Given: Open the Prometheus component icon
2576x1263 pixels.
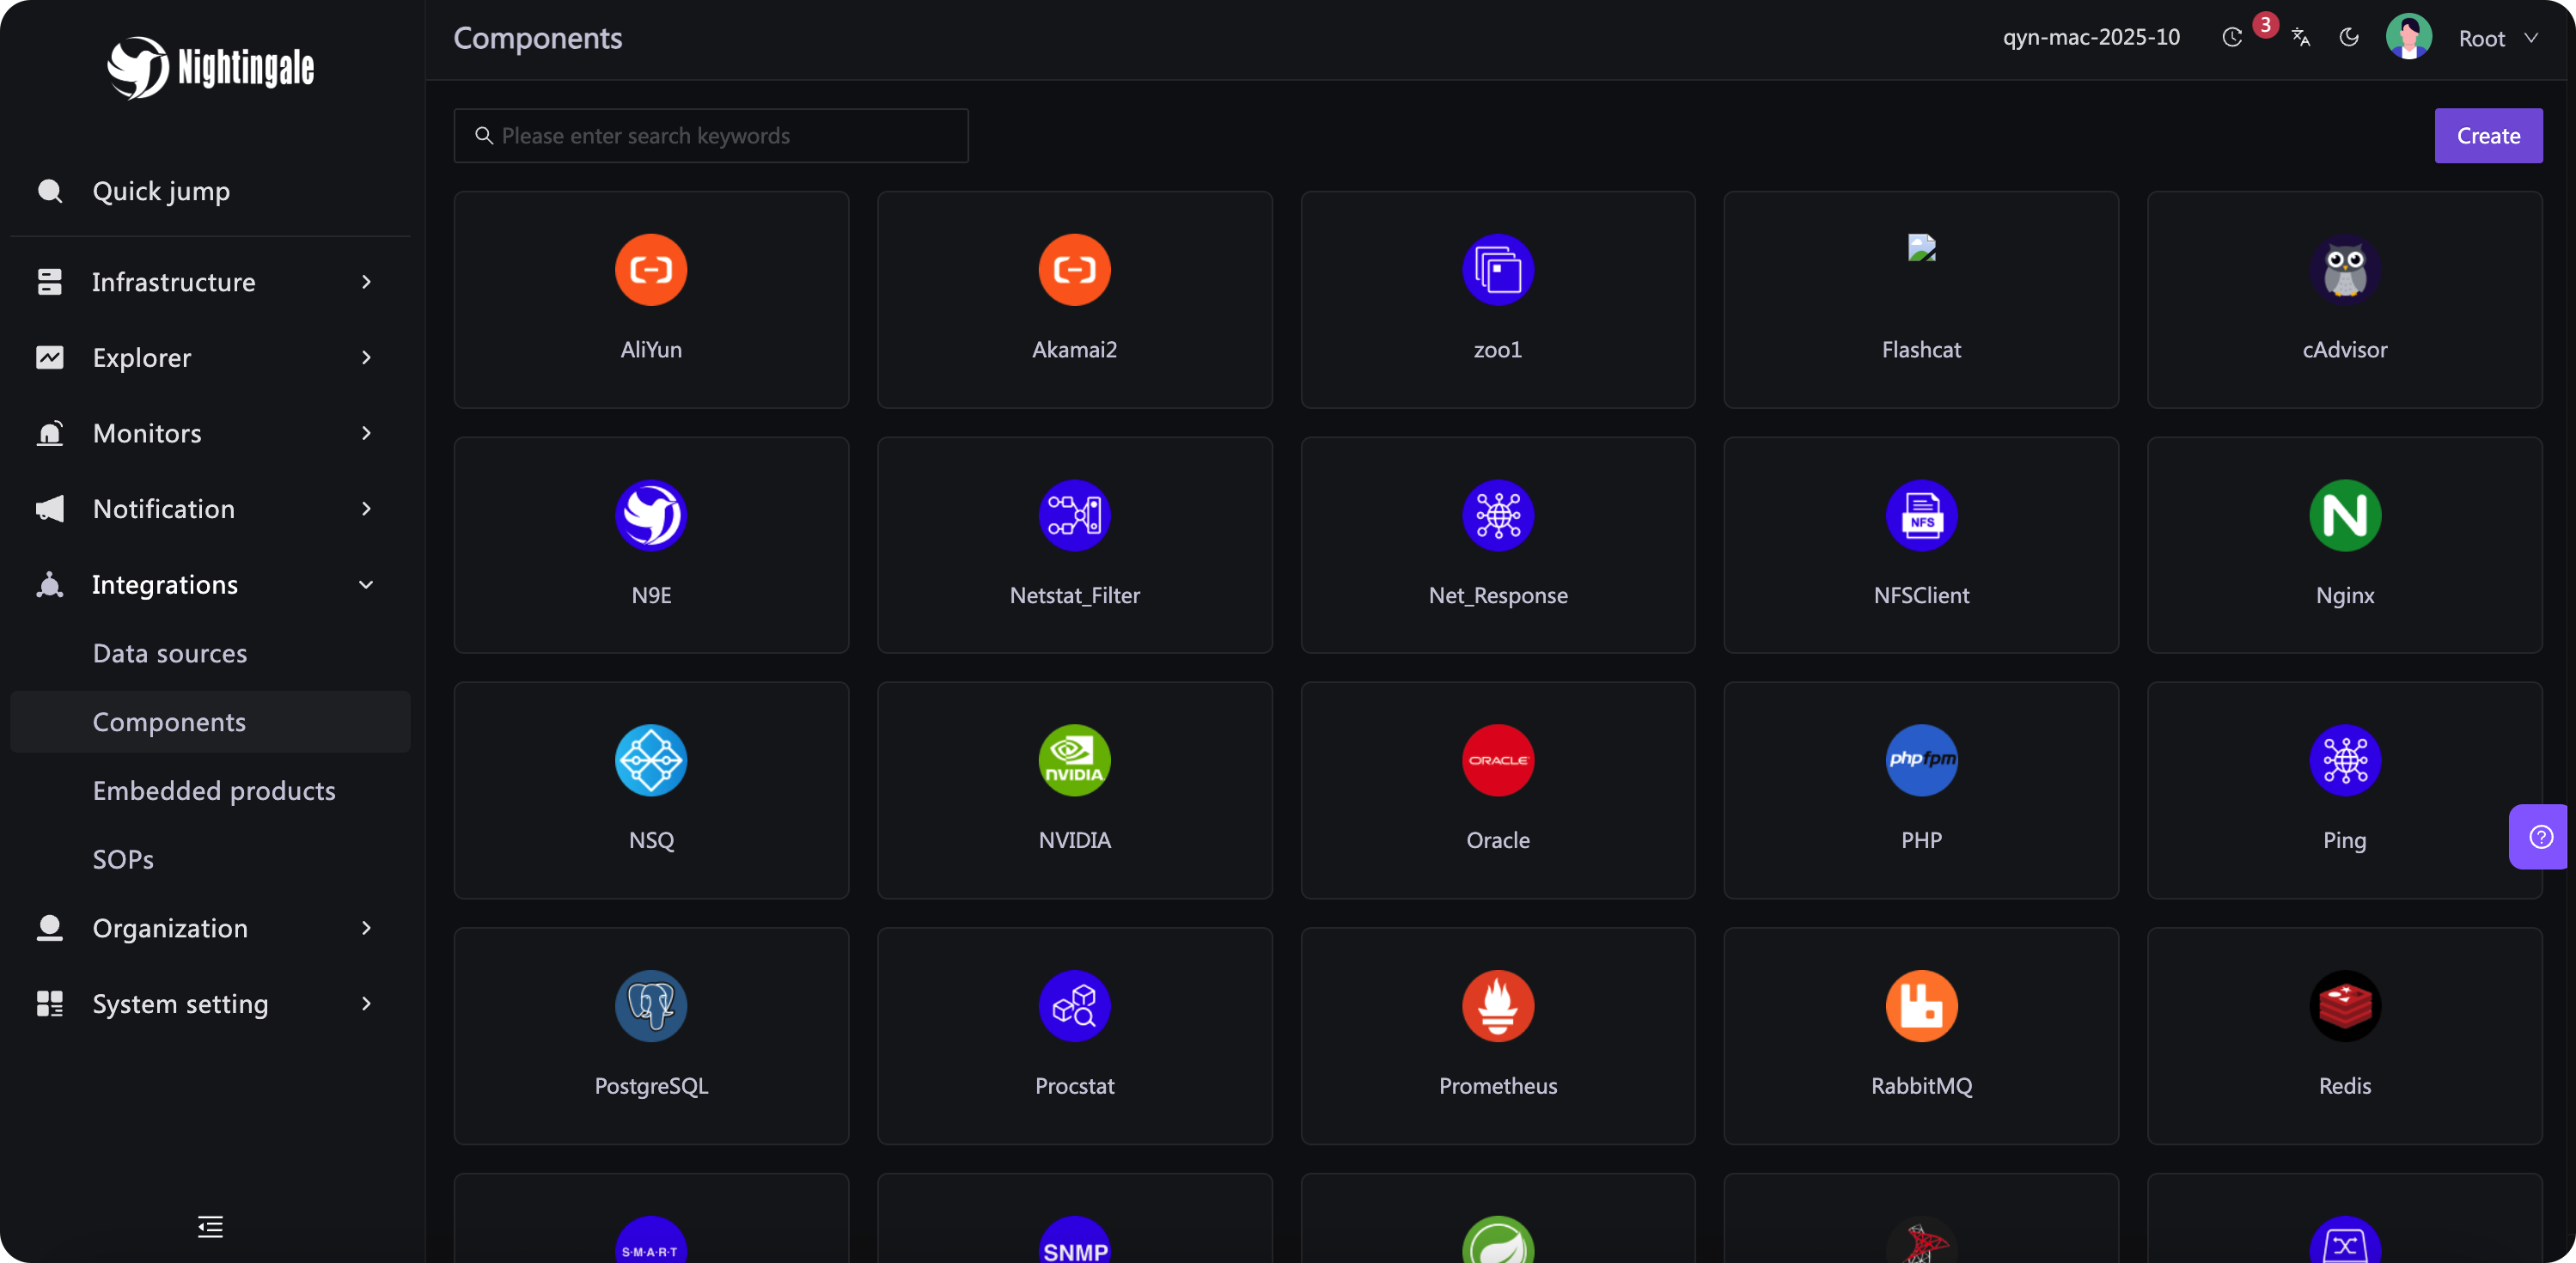Looking at the screenshot, I should click(x=1497, y=1005).
